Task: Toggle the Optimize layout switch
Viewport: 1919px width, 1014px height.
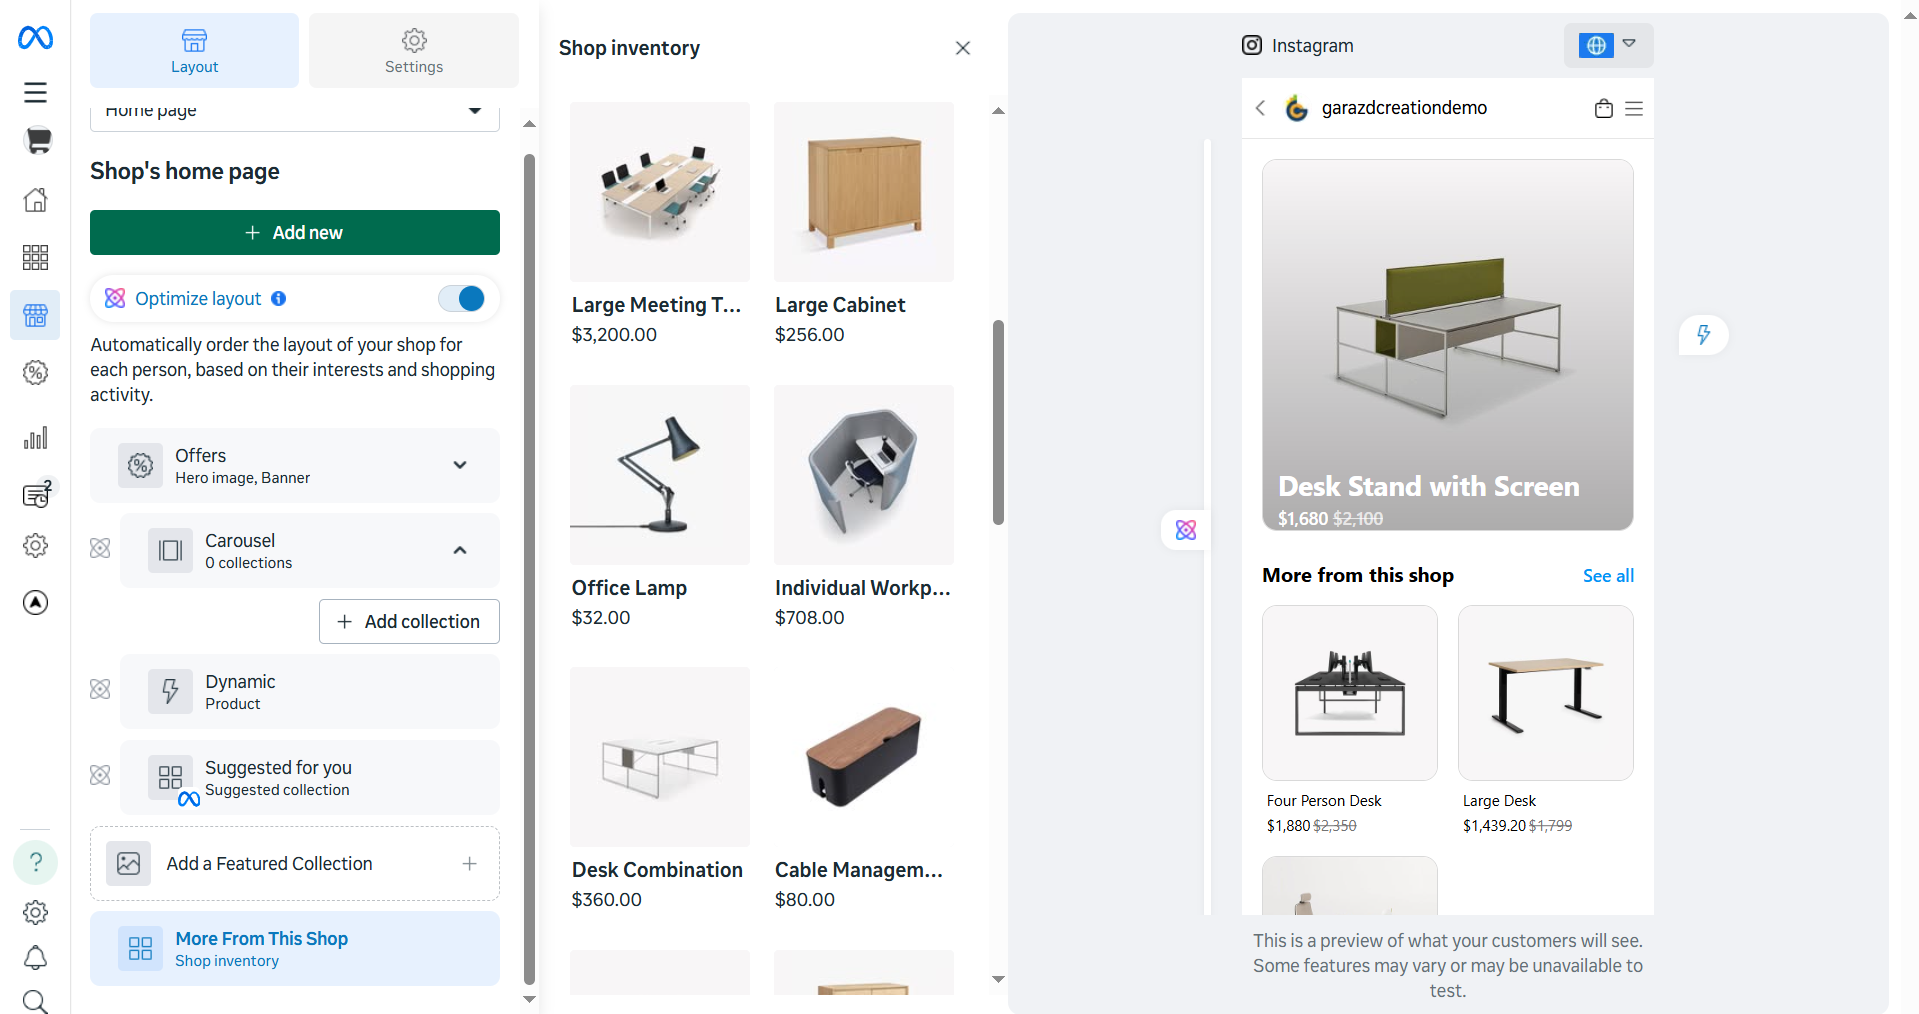Action: click(x=462, y=298)
